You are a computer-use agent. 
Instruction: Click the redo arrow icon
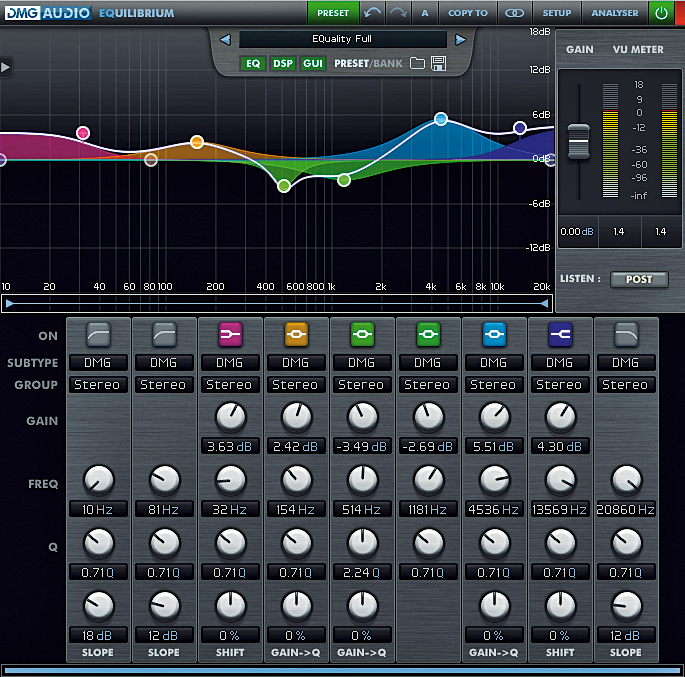click(398, 13)
